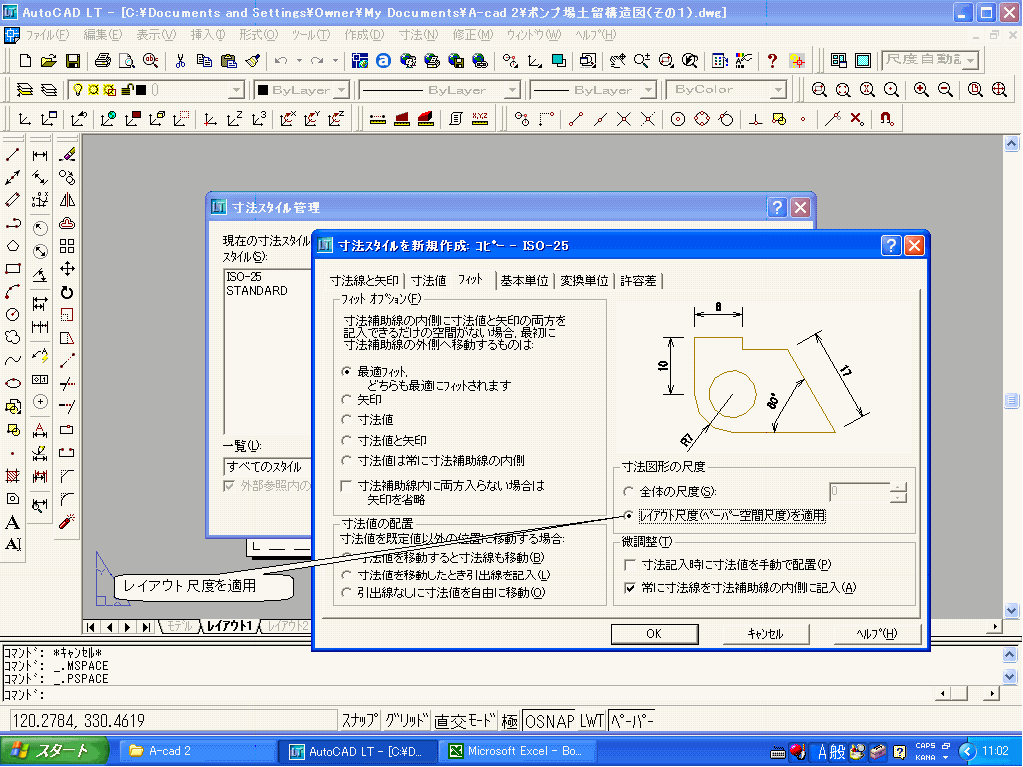
Task: Switch to 寸法線と矢印 tab
Action: pos(364,280)
